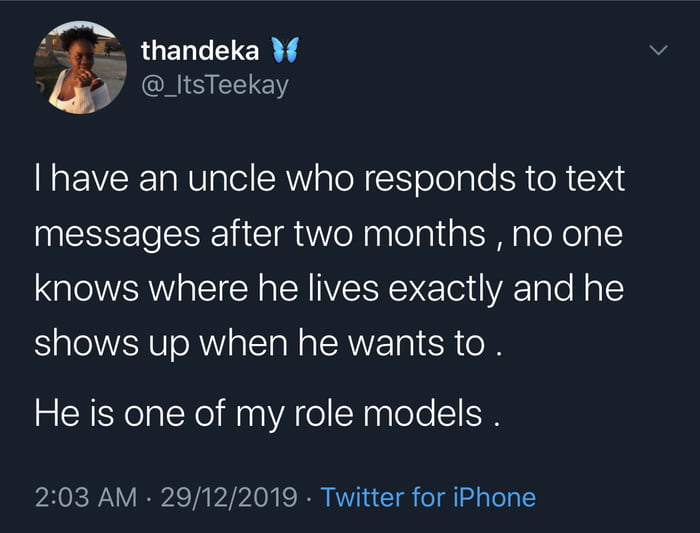
Task: Open the @_ItsTeekay handle link
Action: tap(214, 86)
